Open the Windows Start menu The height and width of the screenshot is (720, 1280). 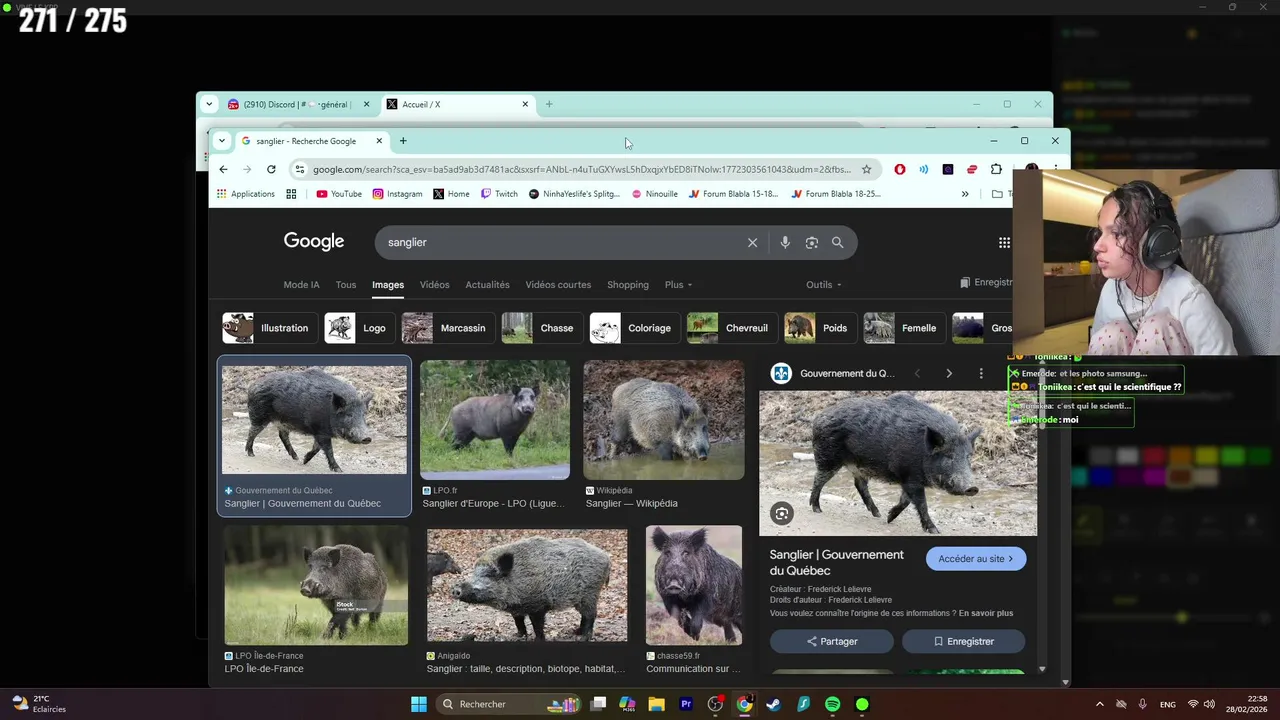pos(419,704)
